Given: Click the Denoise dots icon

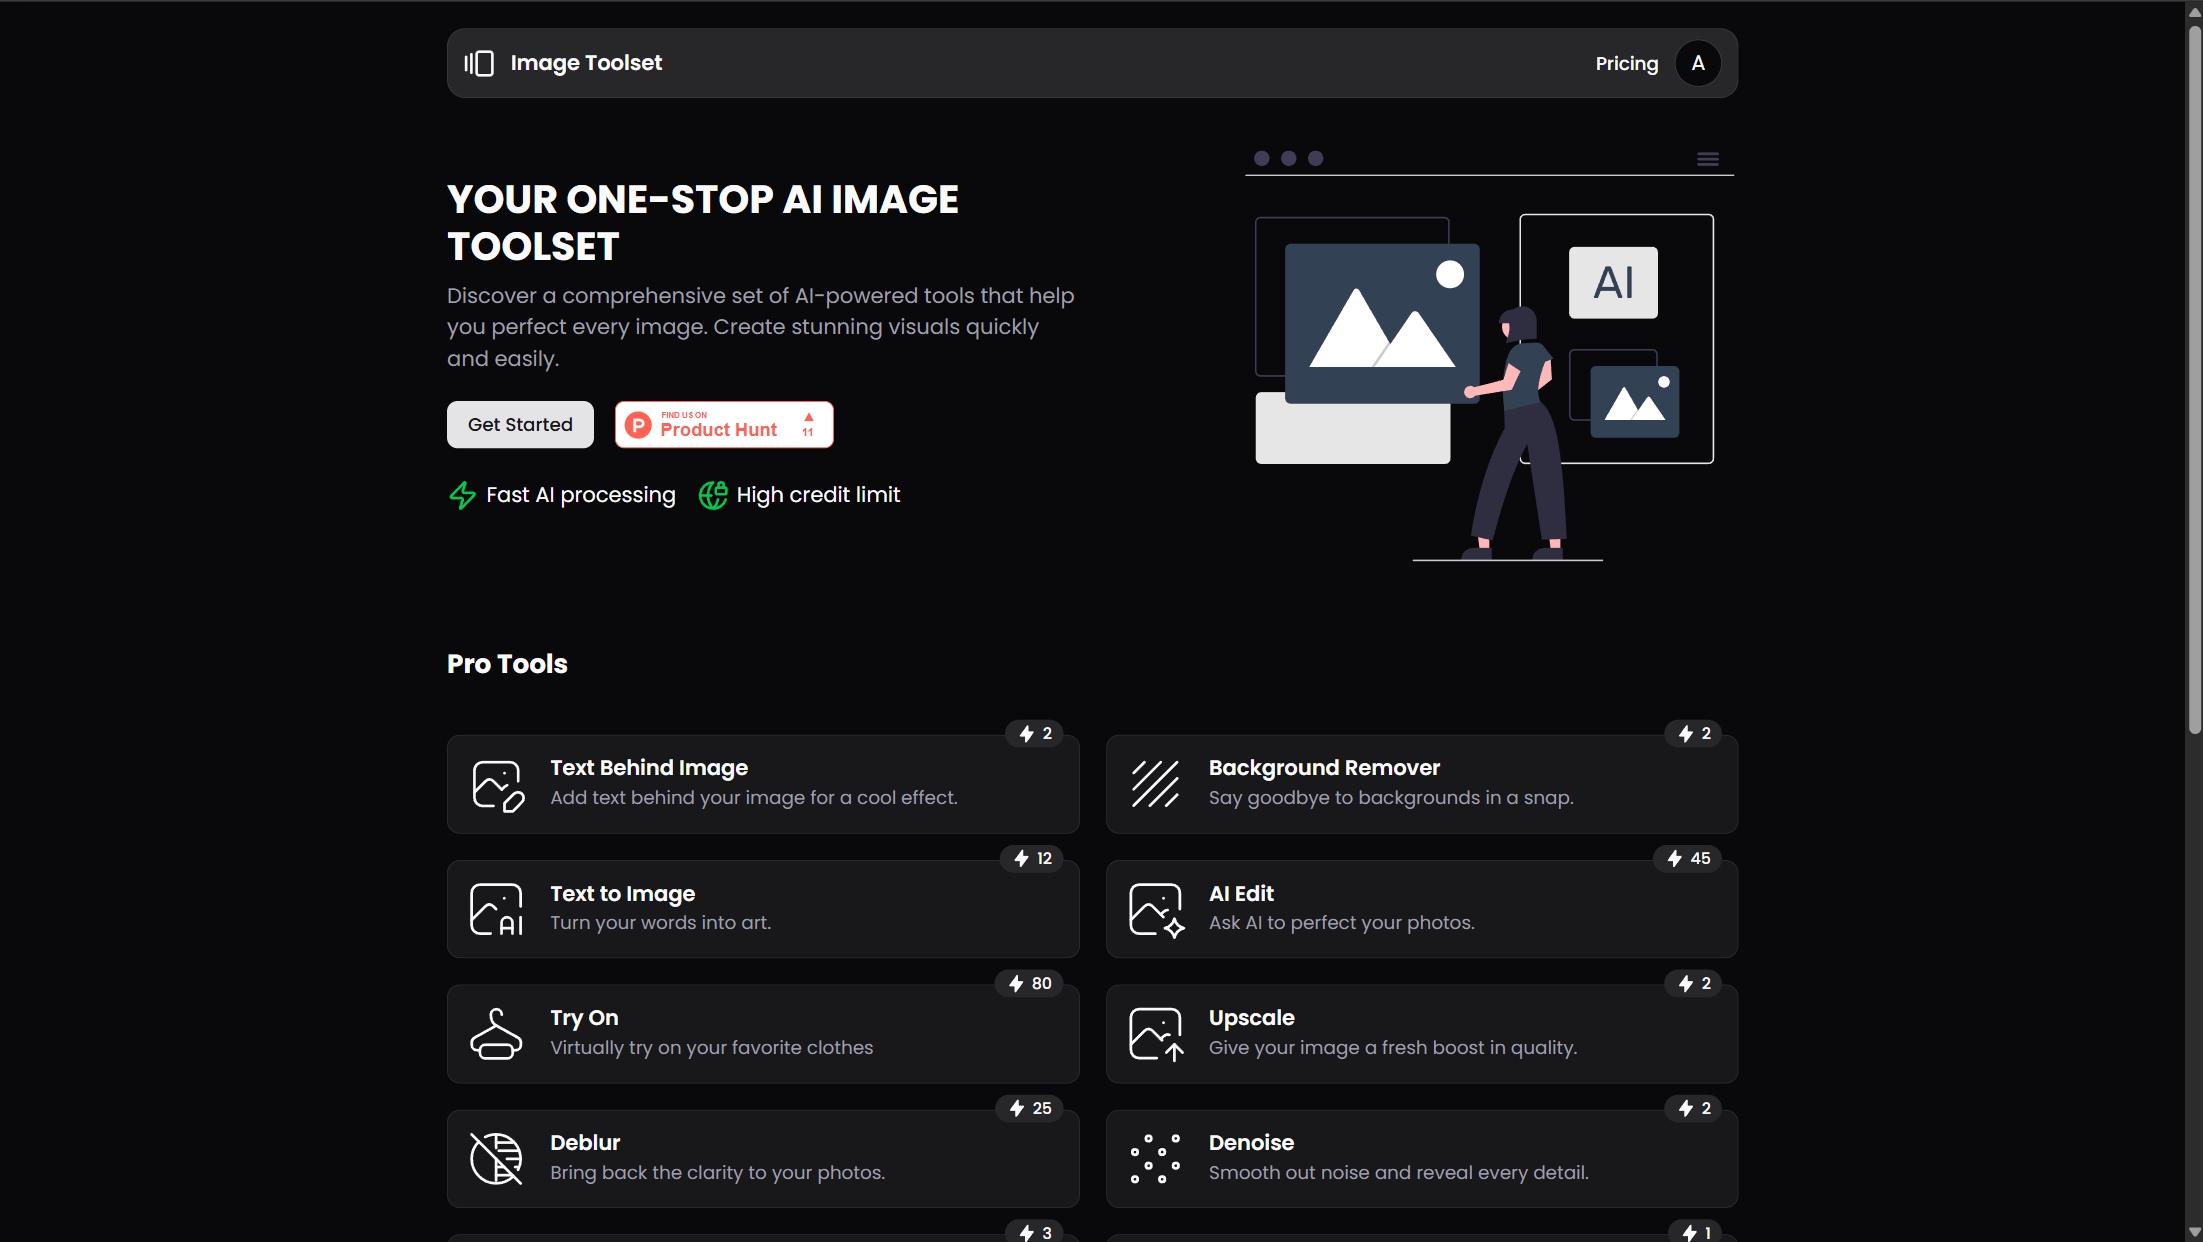Looking at the screenshot, I should pyautogui.click(x=1155, y=1159).
